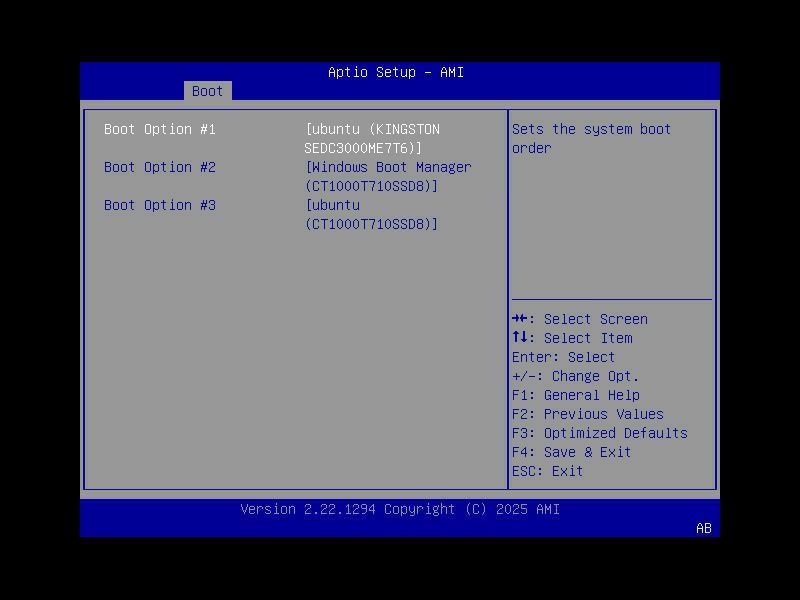Click the Sets the system boot order text
Image resolution: width=800 pixels, height=600 pixels.
click(591, 138)
